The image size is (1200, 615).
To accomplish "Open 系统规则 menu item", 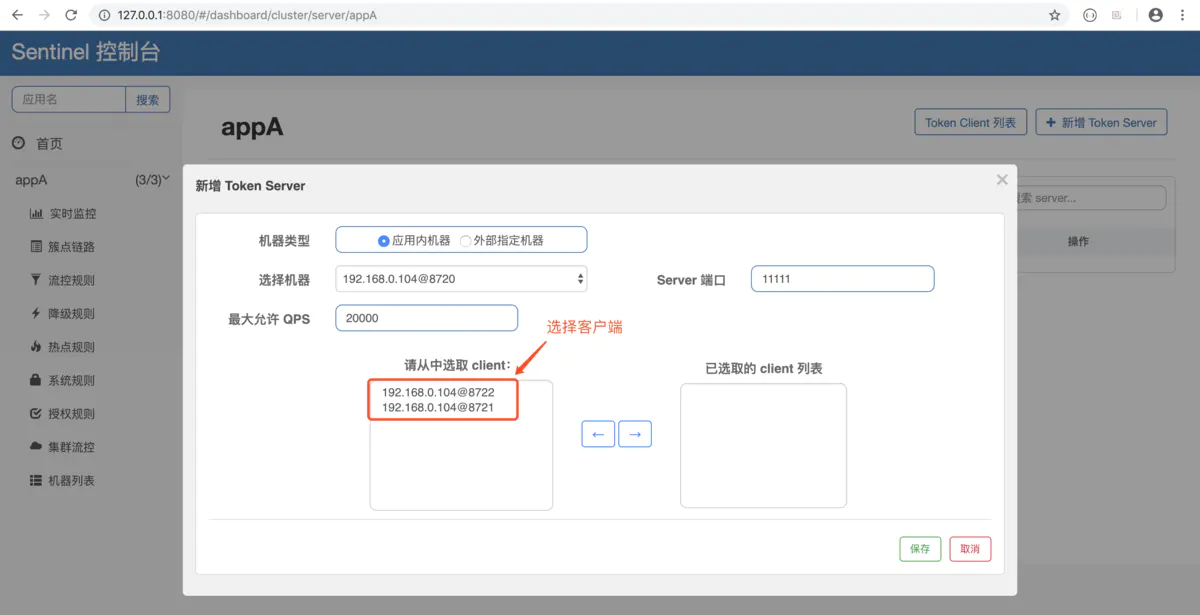I will 72,380.
